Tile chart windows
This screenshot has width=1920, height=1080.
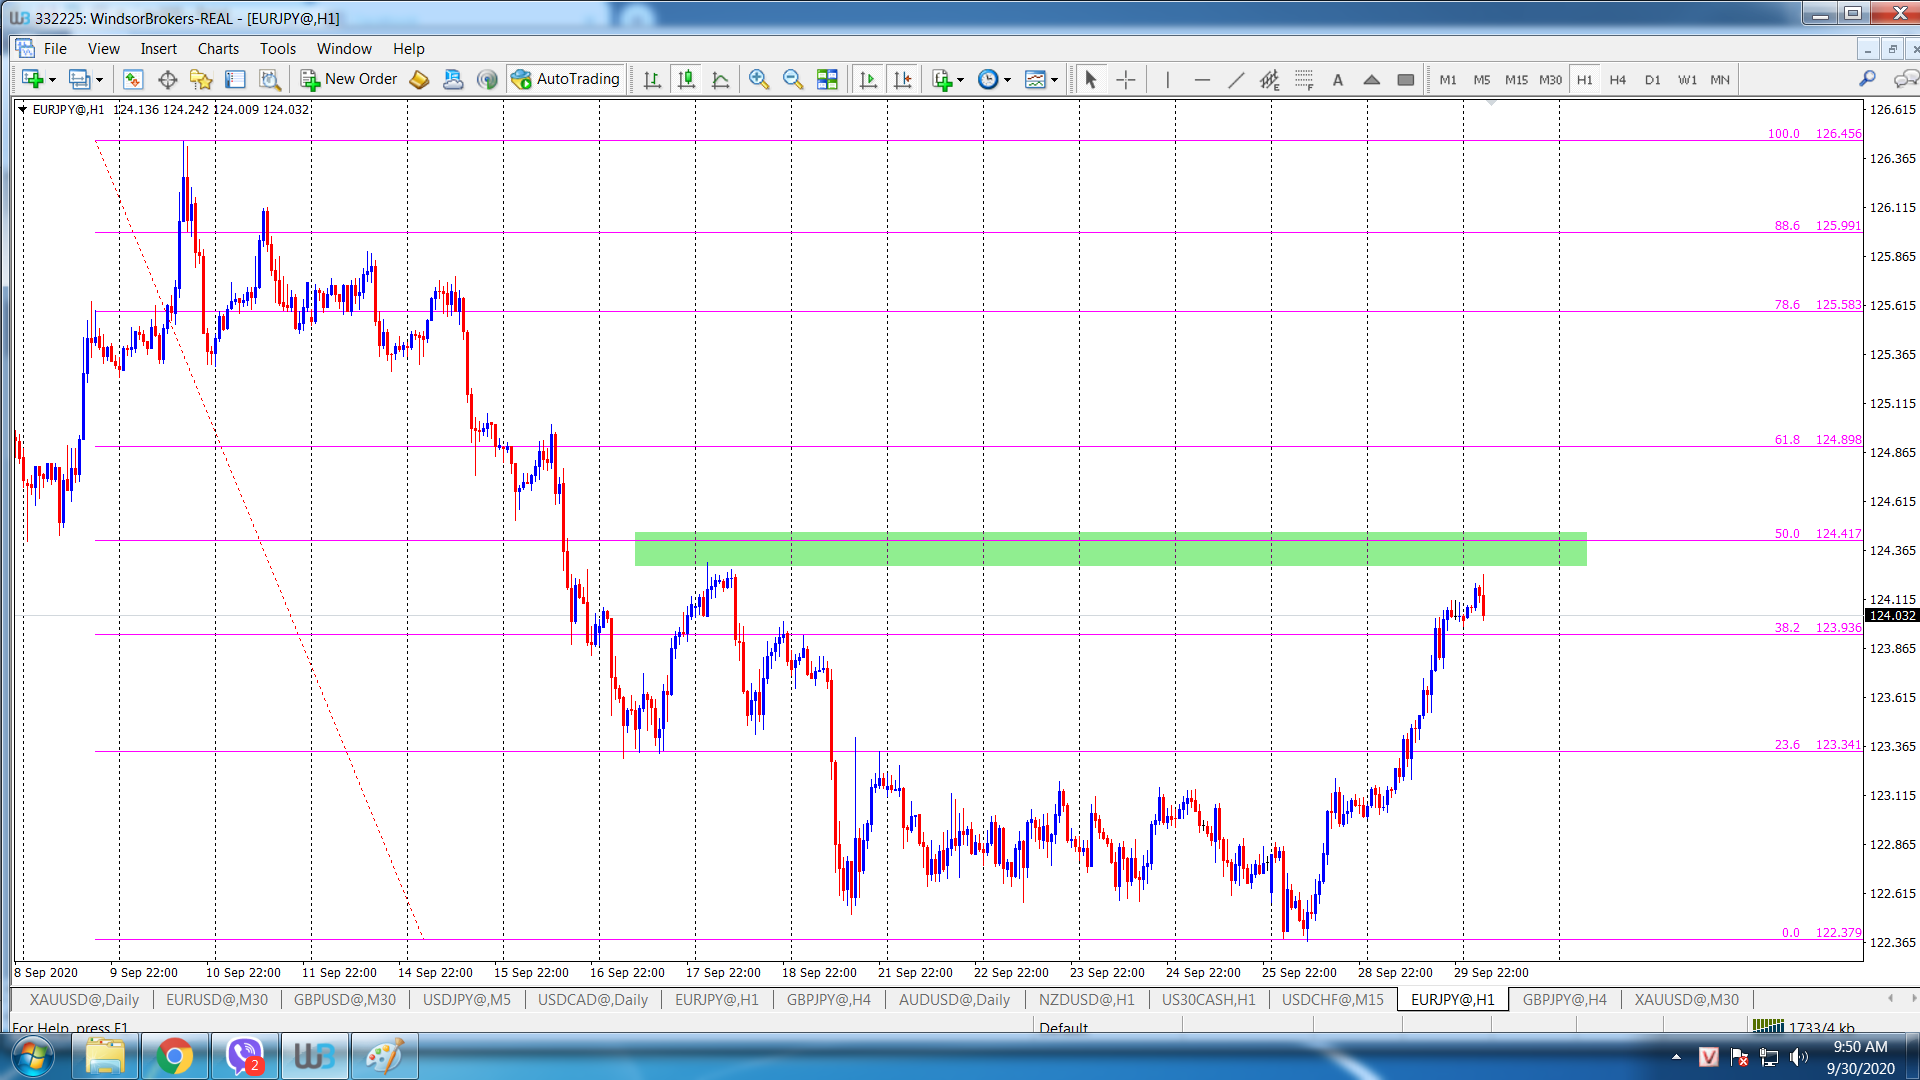pyautogui.click(x=827, y=79)
